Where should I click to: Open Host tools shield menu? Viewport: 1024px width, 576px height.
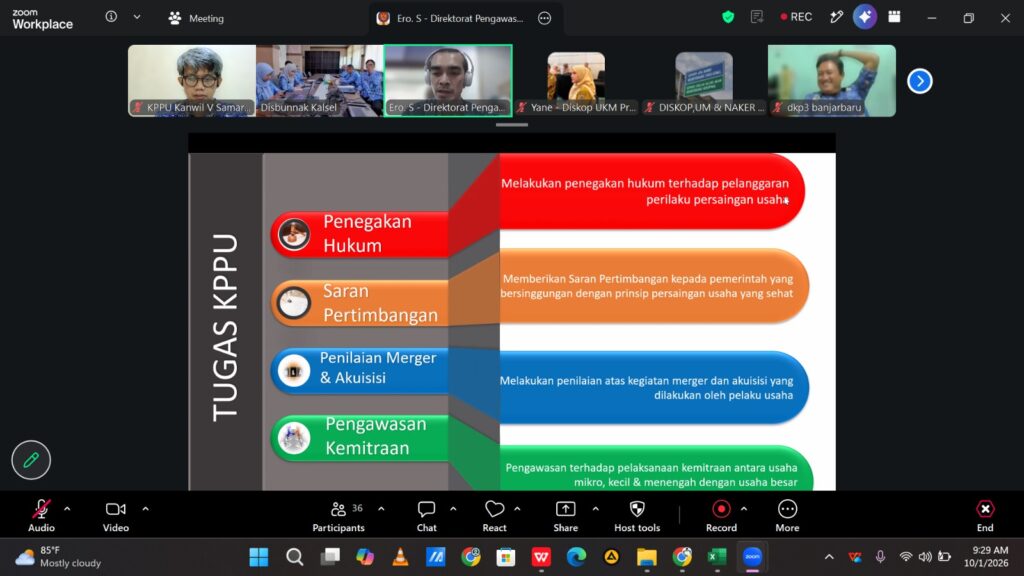coord(637,515)
